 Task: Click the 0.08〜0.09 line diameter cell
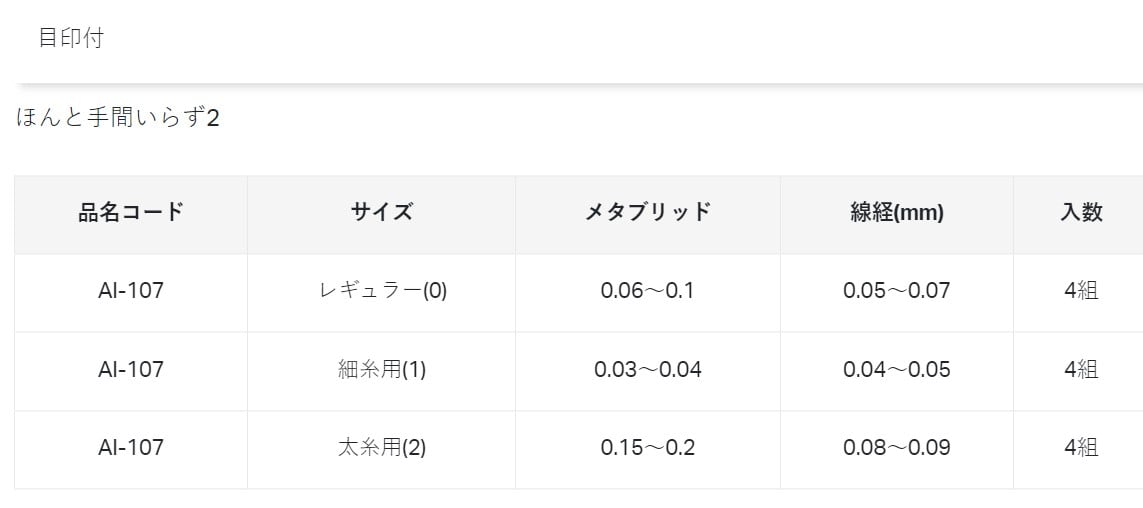tap(896, 447)
